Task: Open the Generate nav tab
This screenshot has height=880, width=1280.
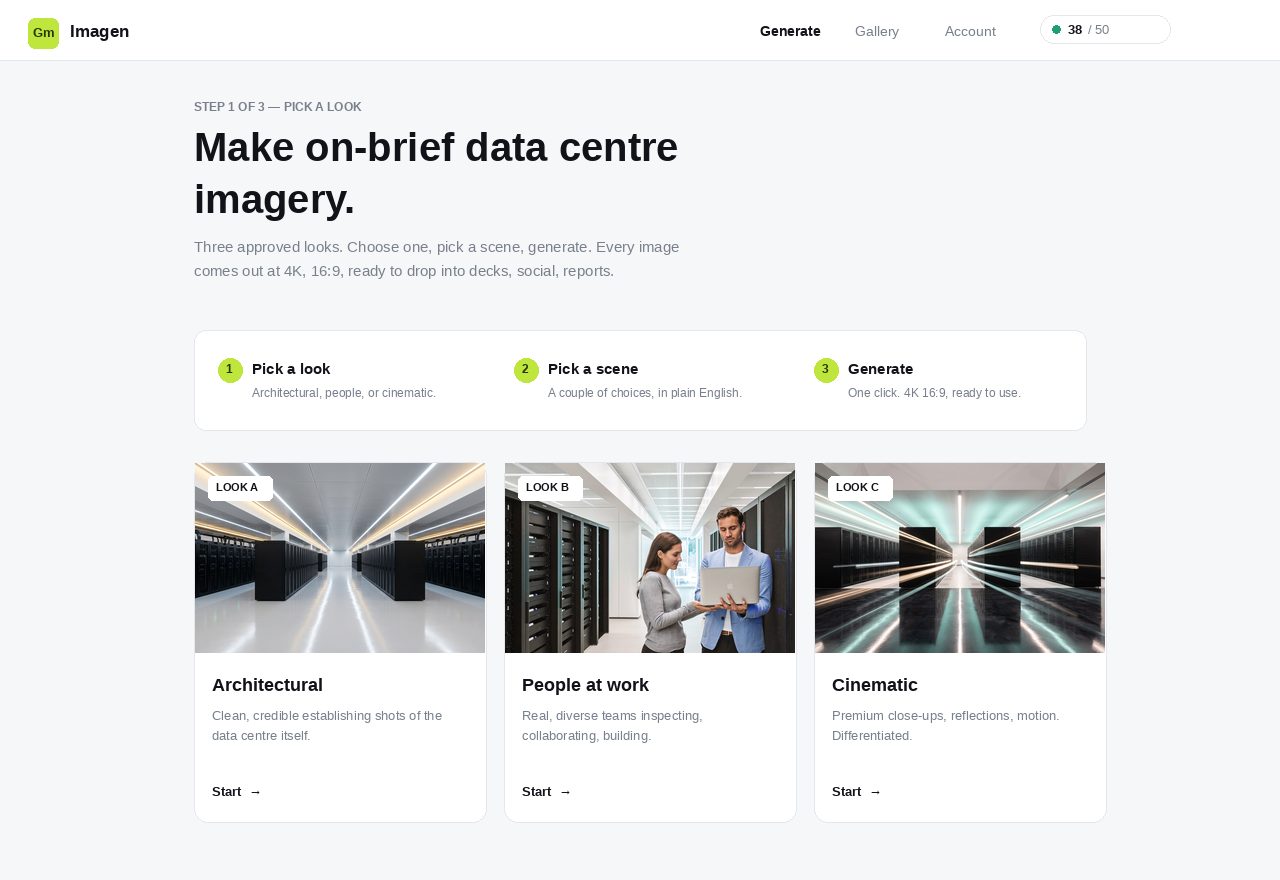Action: coord(790,31)
